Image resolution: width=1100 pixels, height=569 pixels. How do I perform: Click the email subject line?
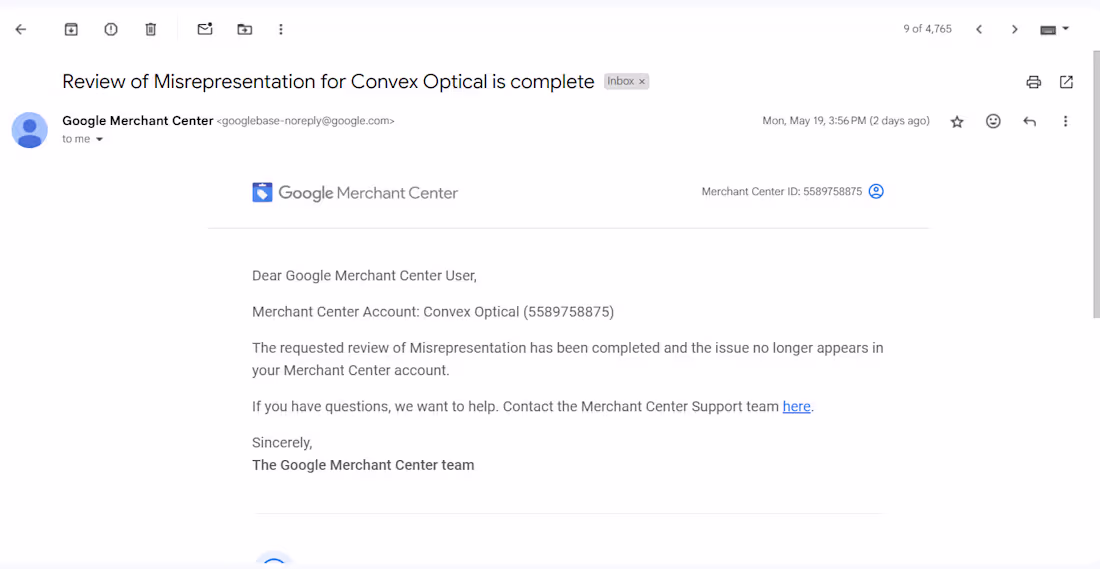328,81
